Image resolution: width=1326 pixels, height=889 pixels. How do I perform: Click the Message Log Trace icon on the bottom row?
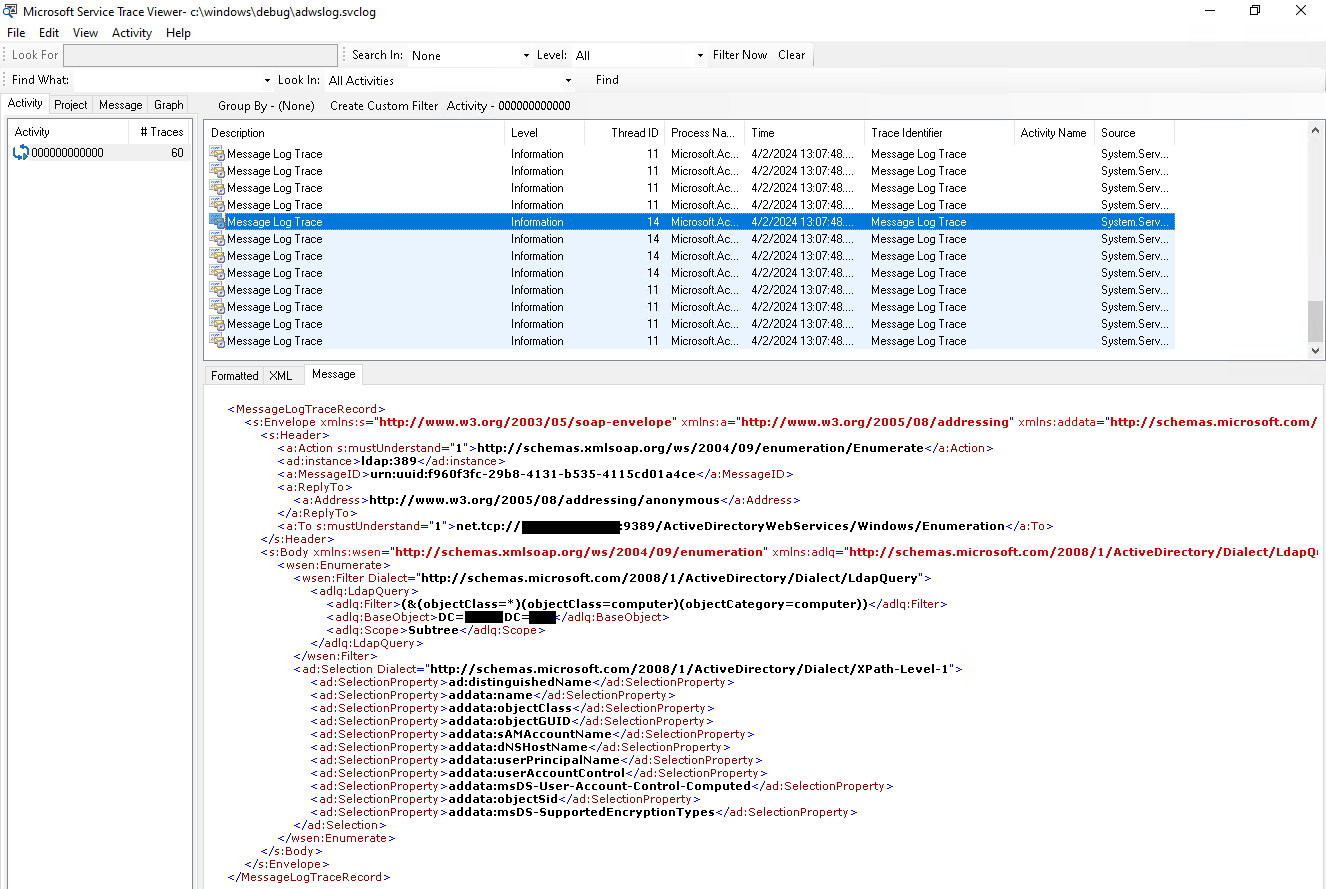pyautogui.click(x=215, y=340)
